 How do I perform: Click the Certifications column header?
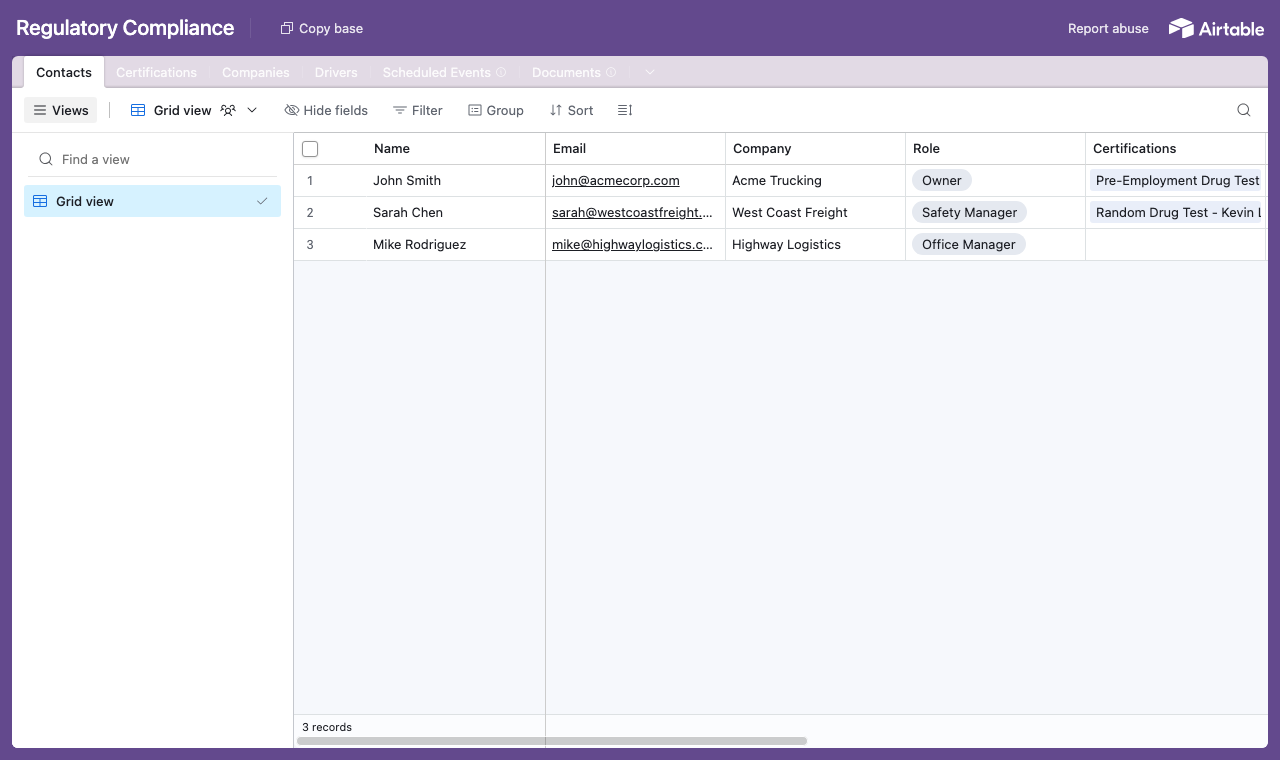pos(1176,148)
